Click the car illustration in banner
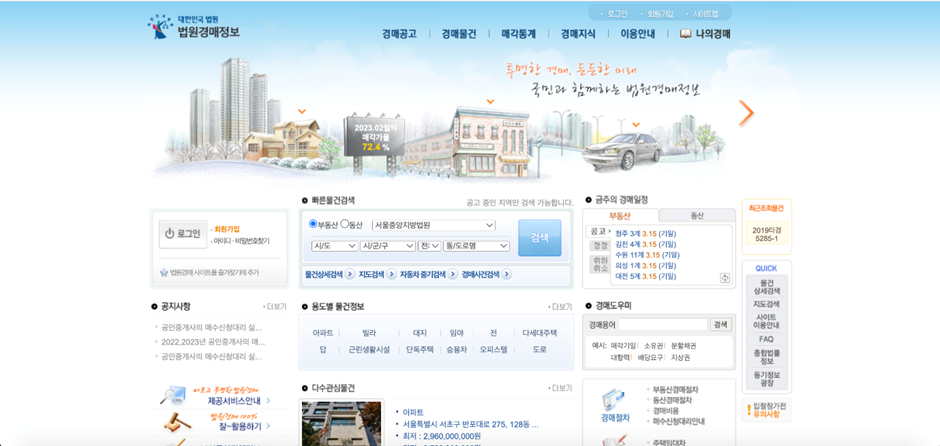Screen dimensions: 940x446 click(622, 152)
